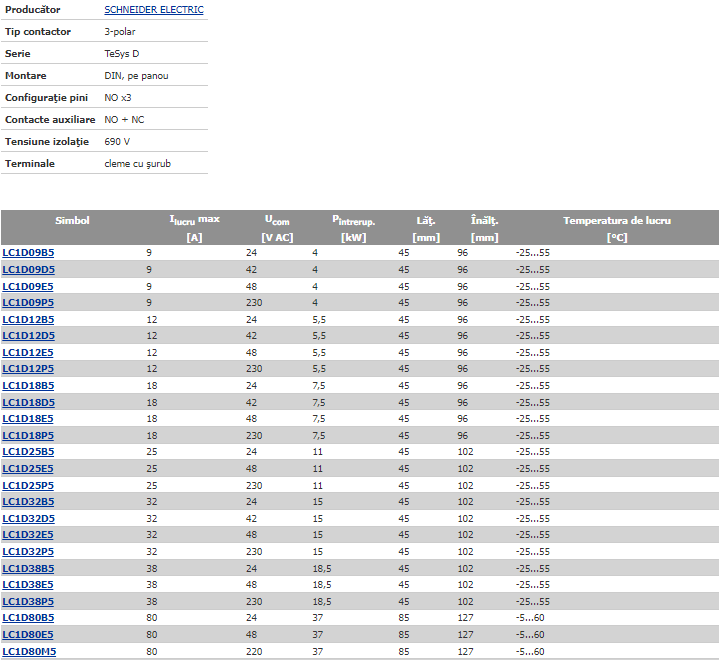The width and height of the screenshot is (719, 660).
Task: Click the 'Montare' label
Action: click(26, 76)
